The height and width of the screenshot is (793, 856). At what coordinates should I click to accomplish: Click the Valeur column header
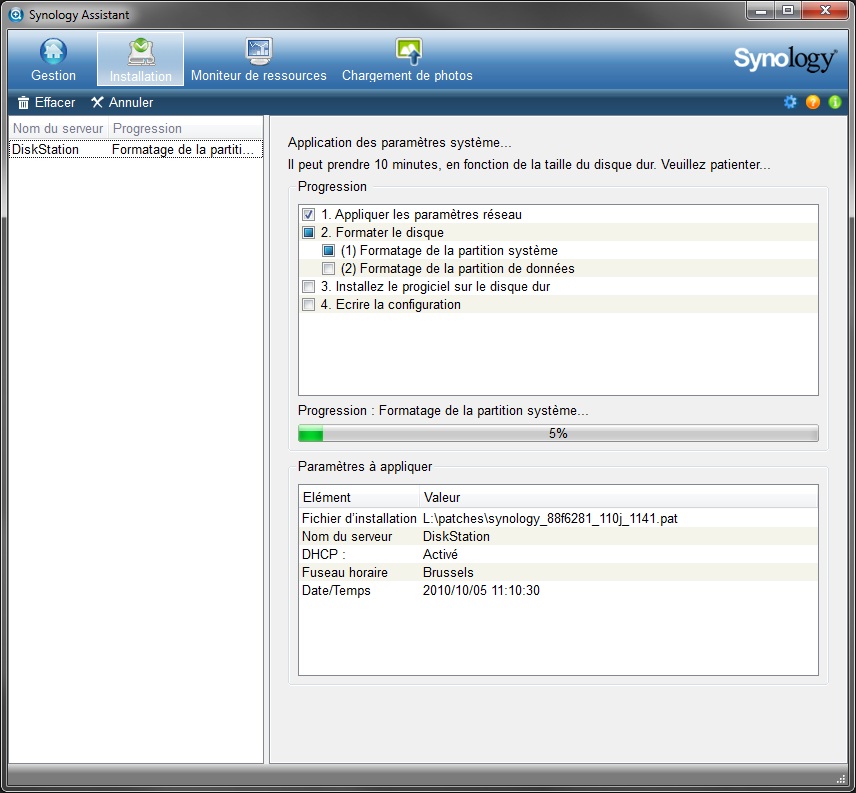619,497
